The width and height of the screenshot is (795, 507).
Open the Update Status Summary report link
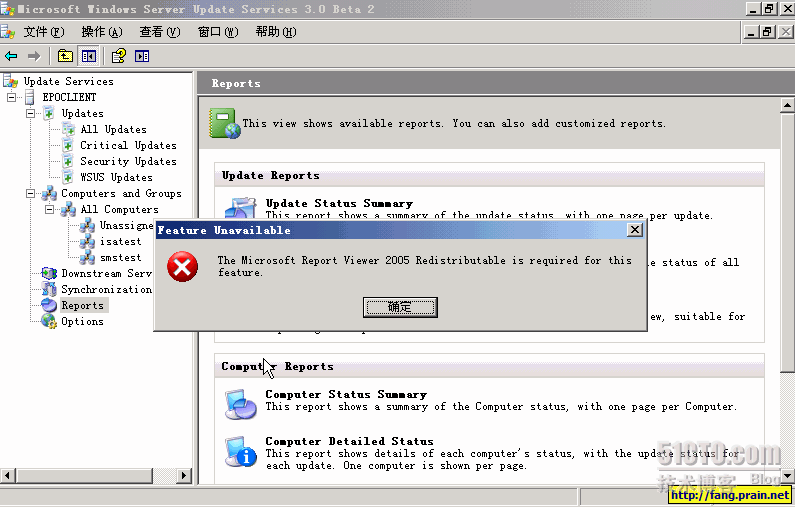point(339,203)
